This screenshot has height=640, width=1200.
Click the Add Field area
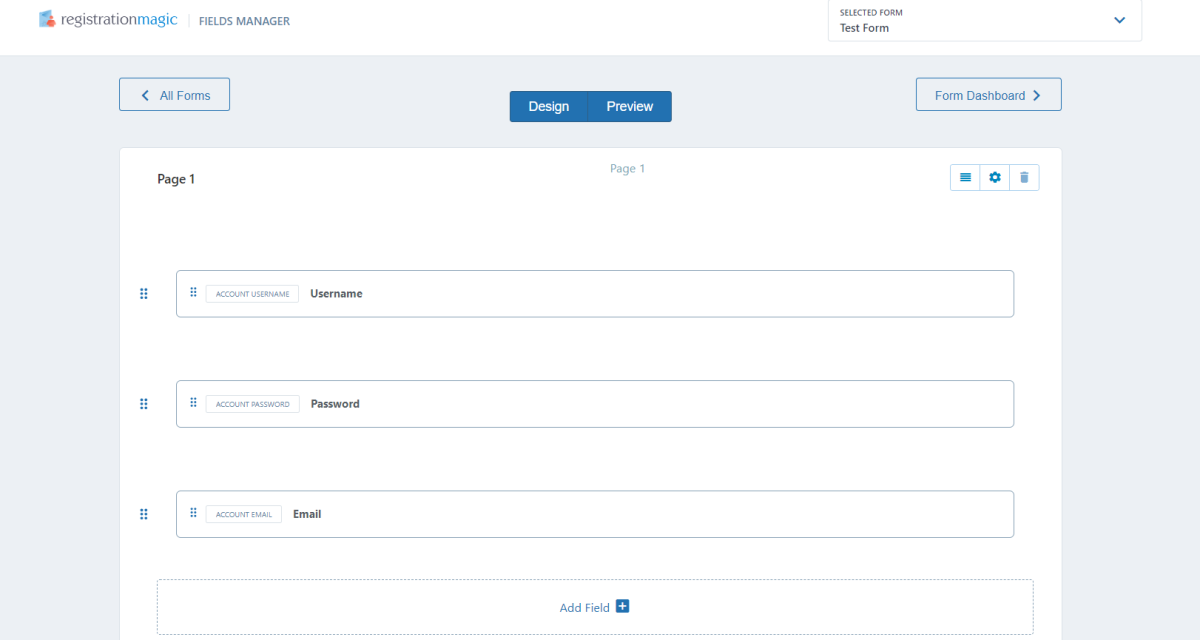pyautogui.click(x=584, y=607)
